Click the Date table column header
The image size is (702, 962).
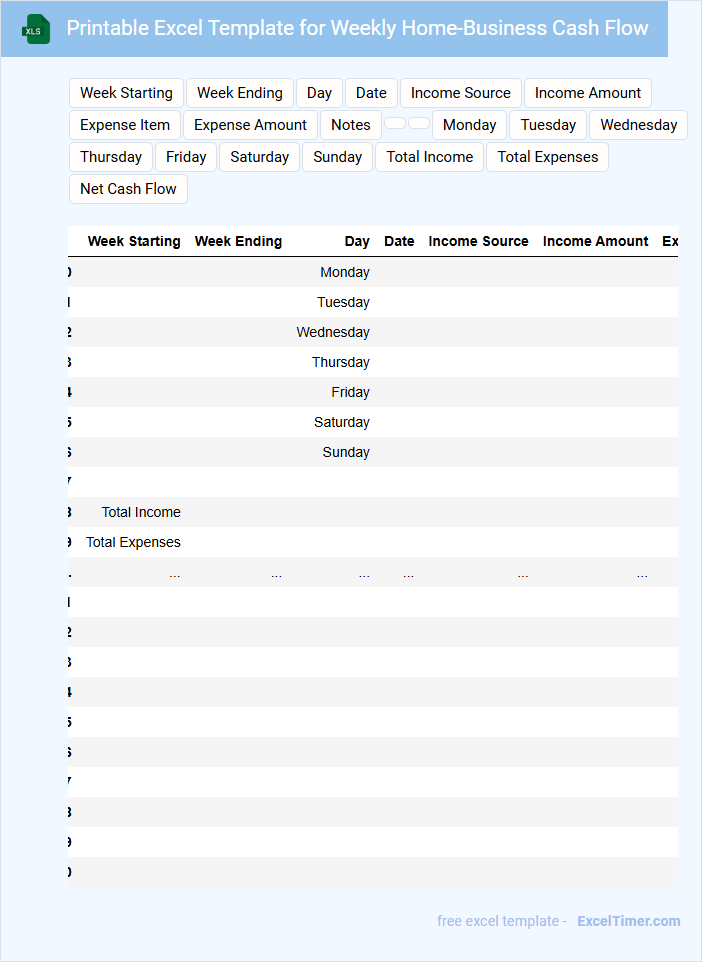(399, 241)
